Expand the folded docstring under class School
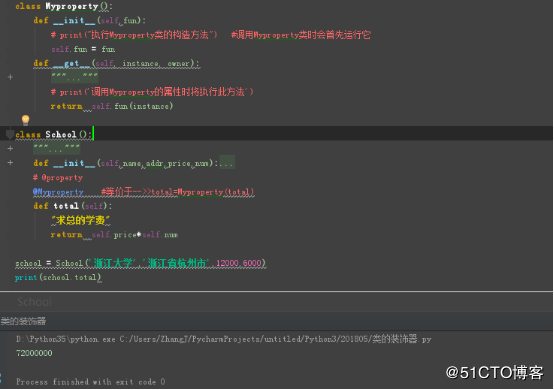This screenshot has height=390, width=554. click(10, 148)
